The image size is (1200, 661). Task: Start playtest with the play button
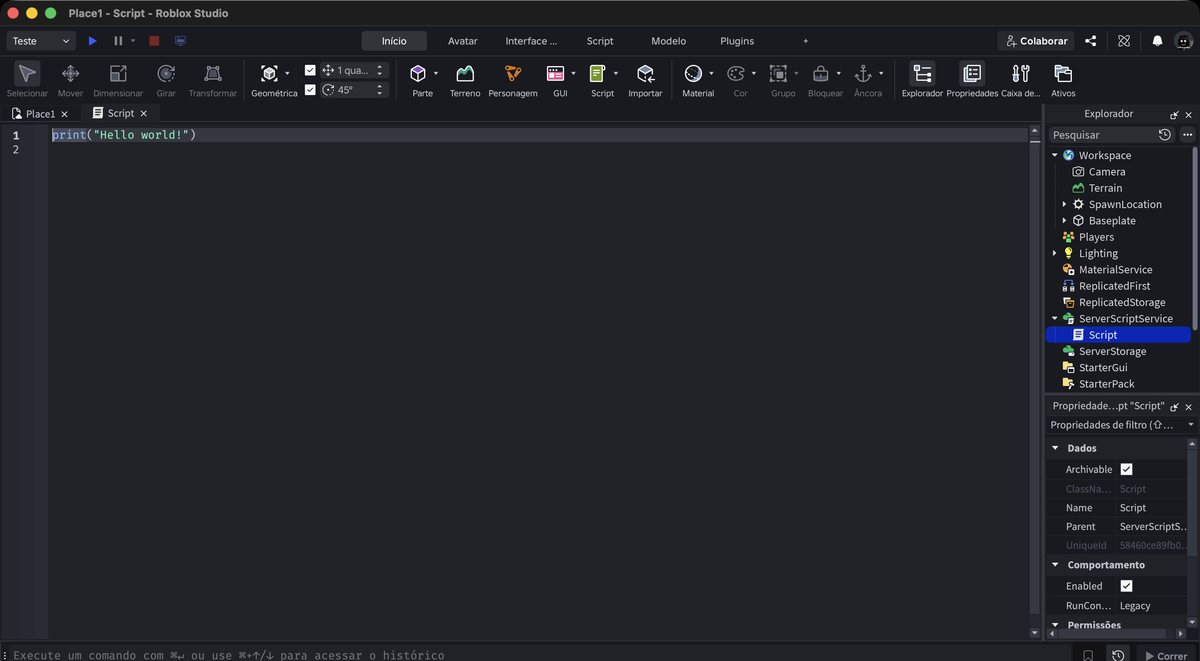click(93, 41)
